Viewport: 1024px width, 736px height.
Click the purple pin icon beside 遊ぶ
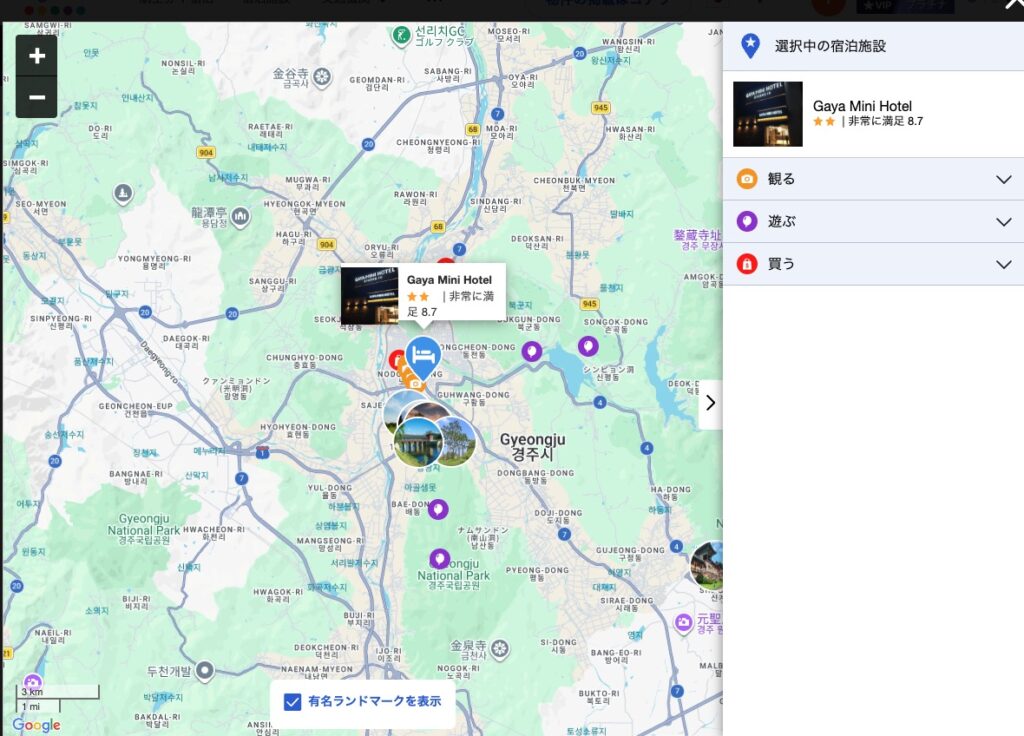click(747, 221)
